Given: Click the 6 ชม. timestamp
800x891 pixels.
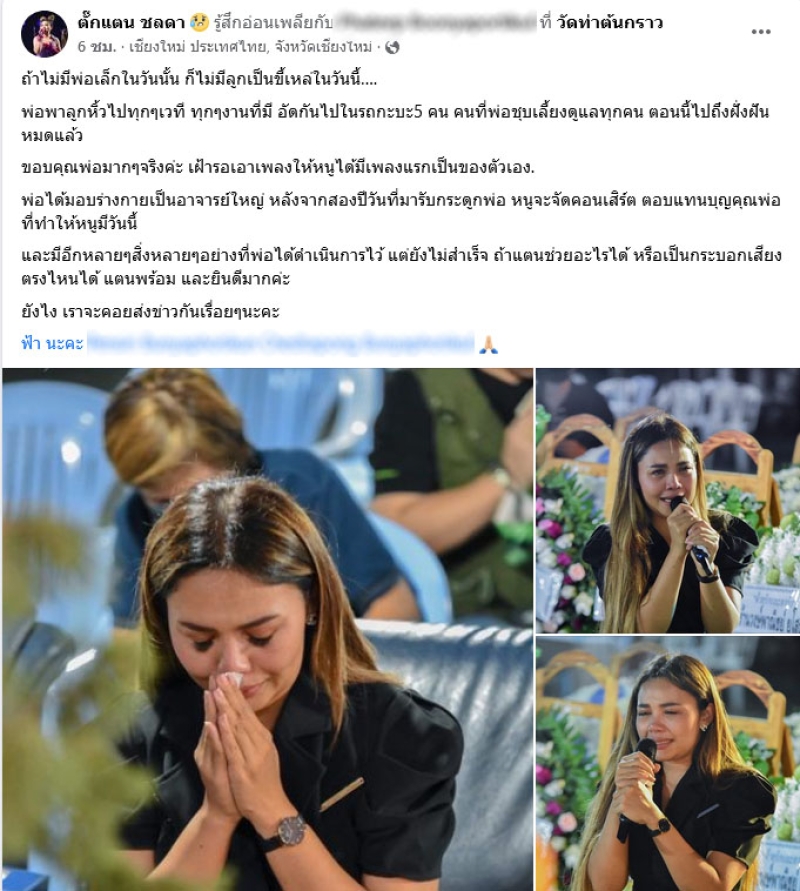Looking at the screenshot, I should click(97, 47).
